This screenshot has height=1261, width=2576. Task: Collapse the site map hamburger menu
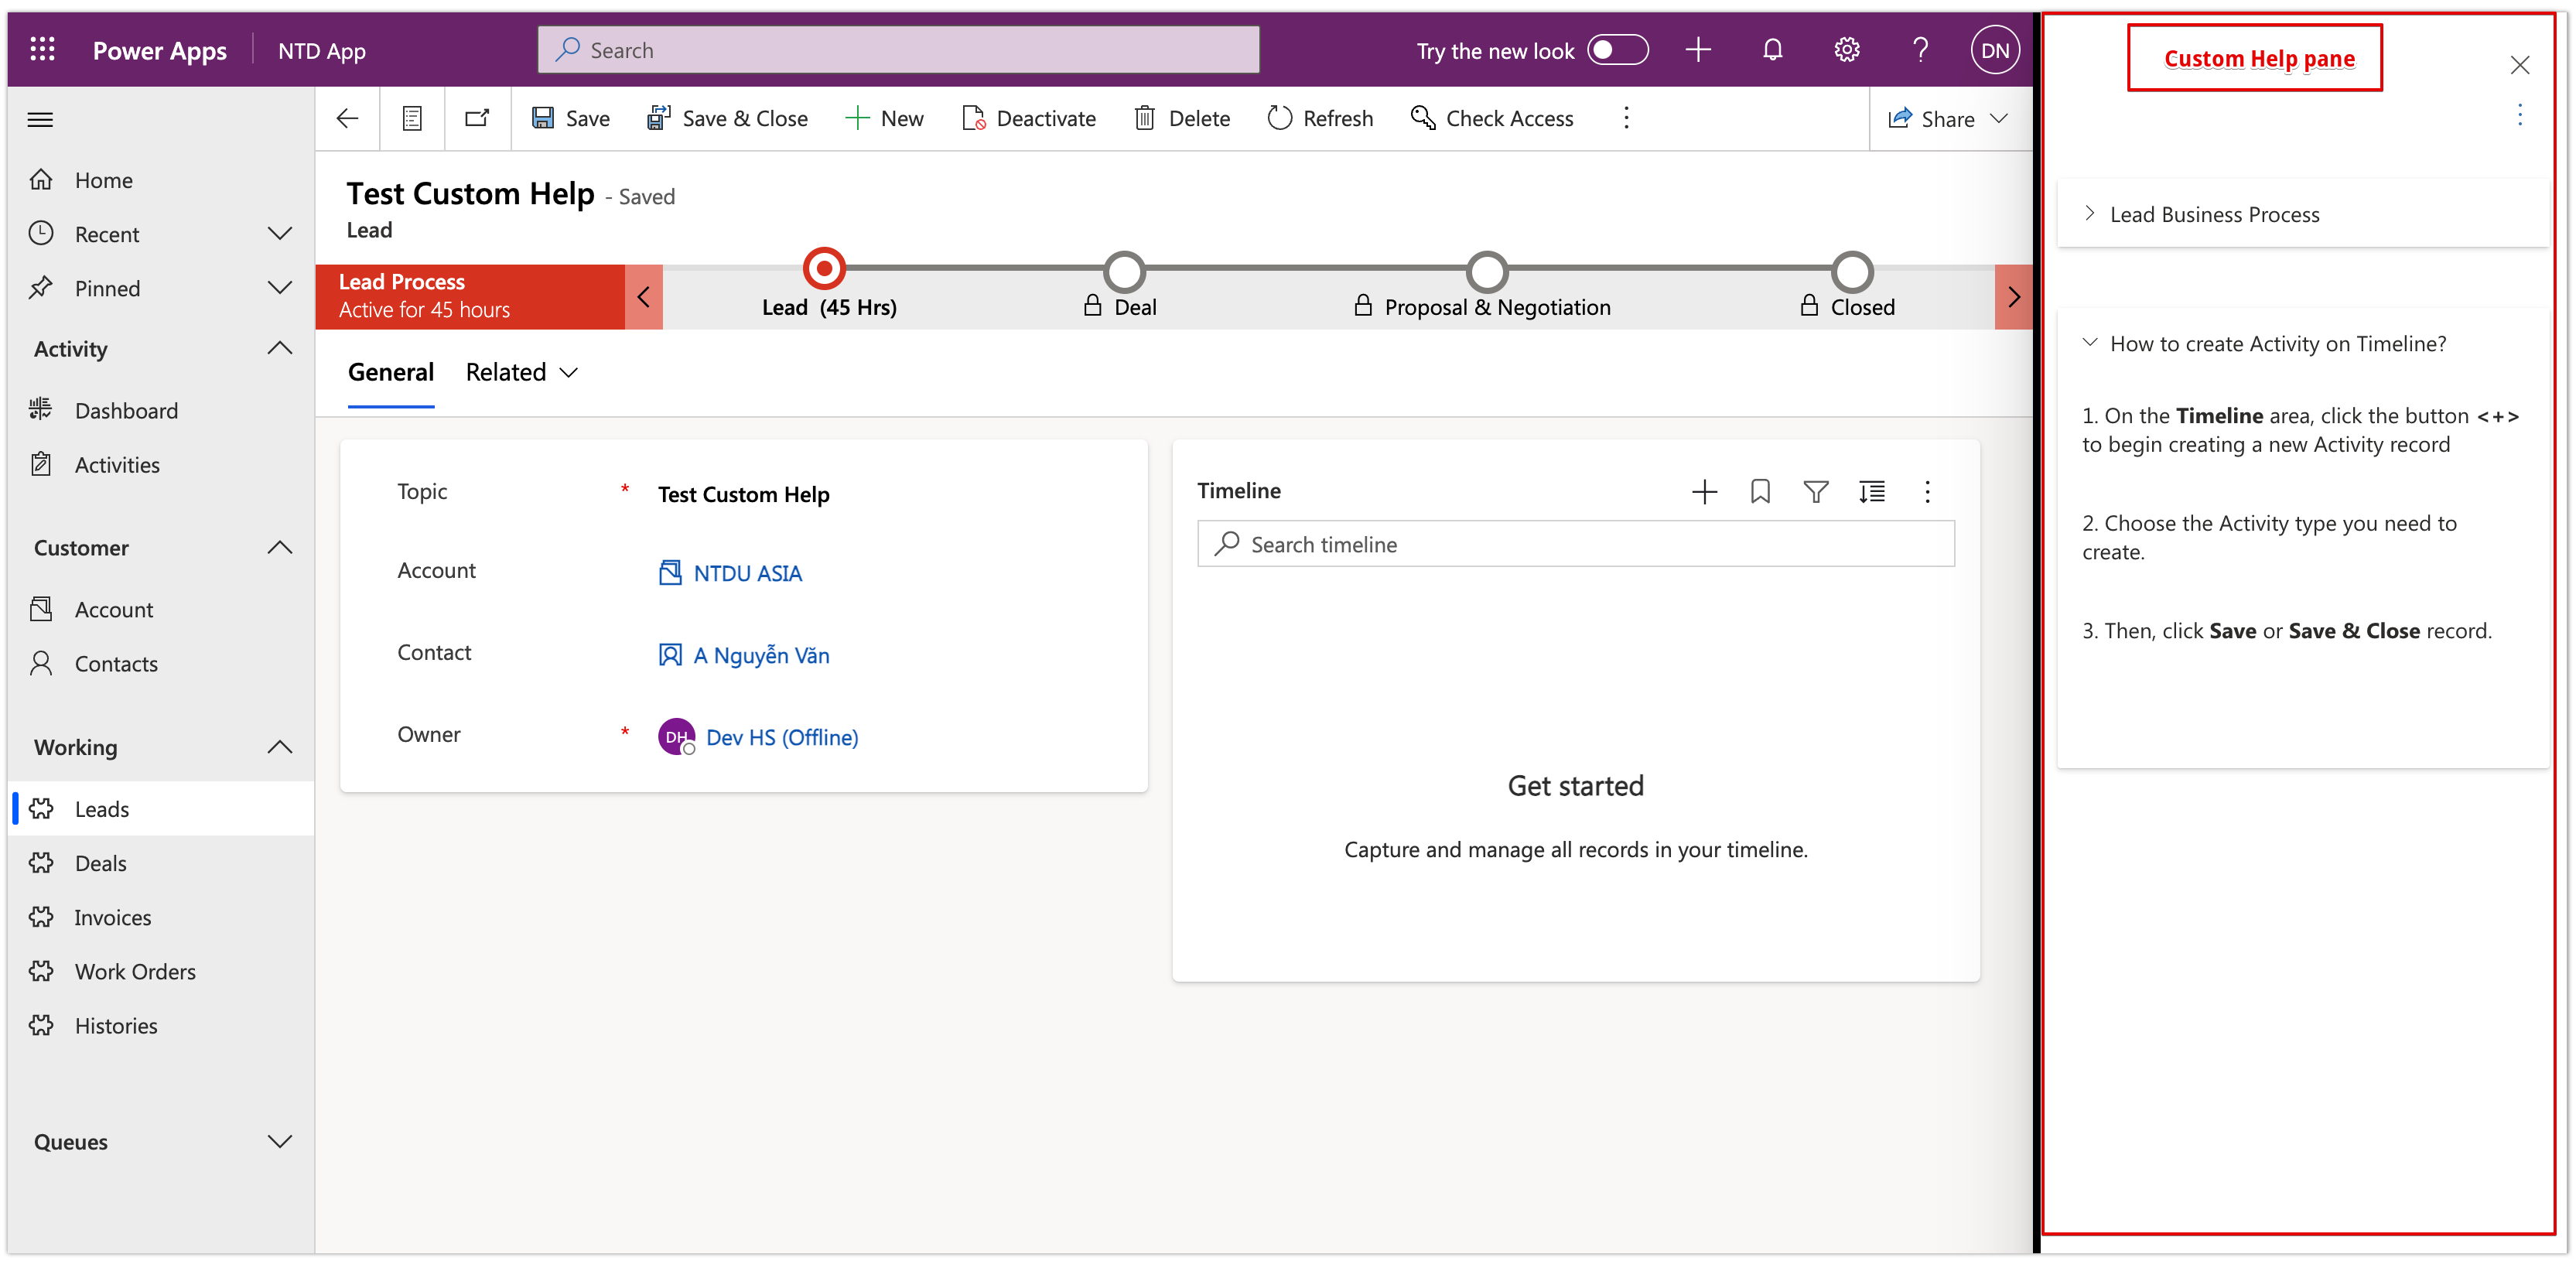click(40, 120)
